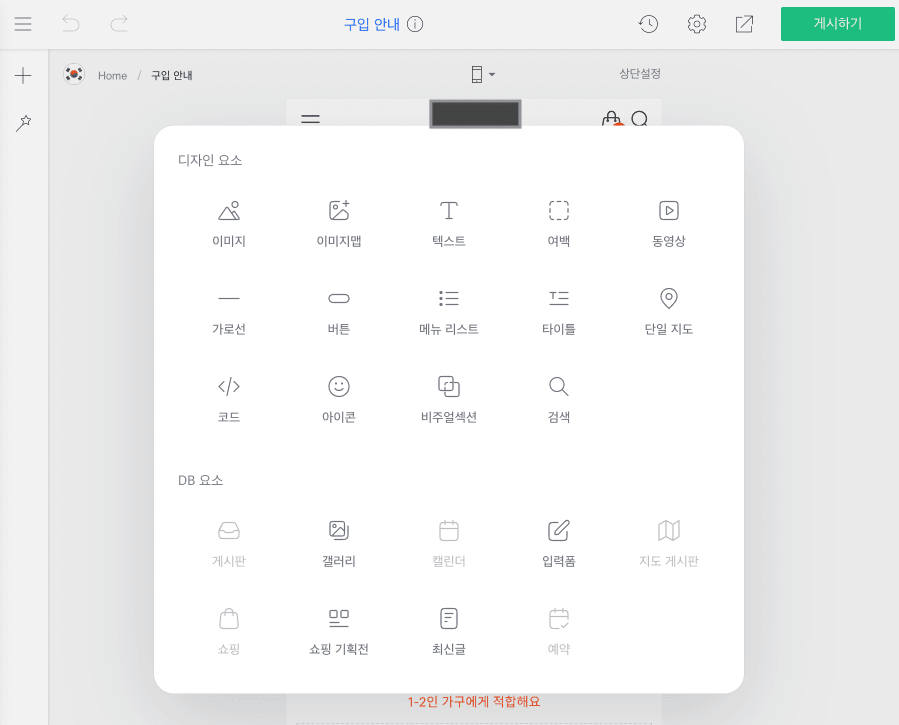Open 상단설정 header settings

(640, 74)
